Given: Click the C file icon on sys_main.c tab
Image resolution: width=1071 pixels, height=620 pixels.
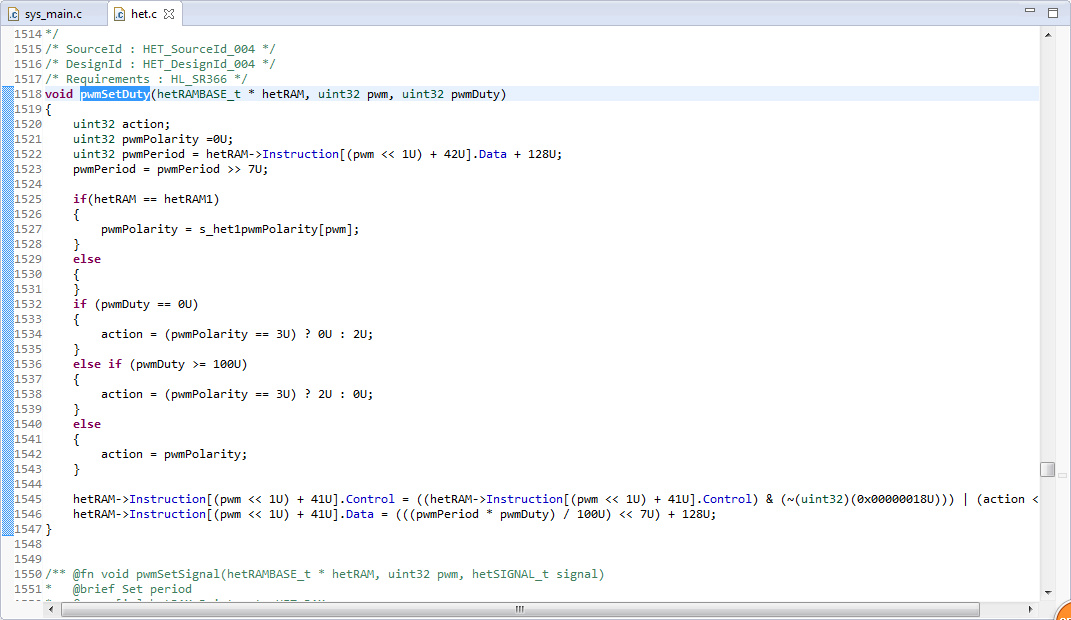Looking at the screenshot, I should (14, 14).
